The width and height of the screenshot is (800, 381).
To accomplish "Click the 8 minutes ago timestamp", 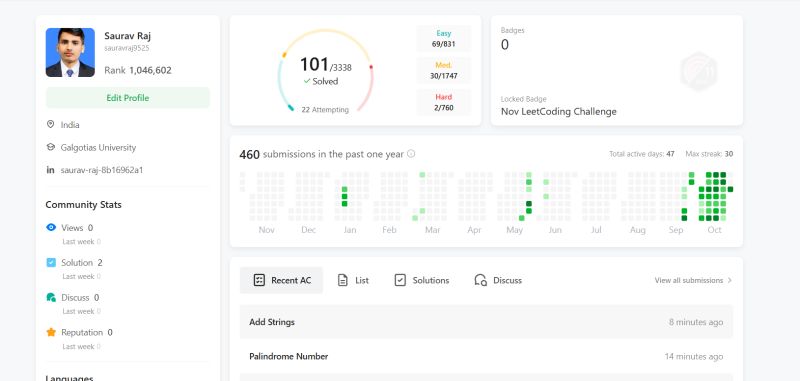I will pyautogui.click(x=696, y=322).
